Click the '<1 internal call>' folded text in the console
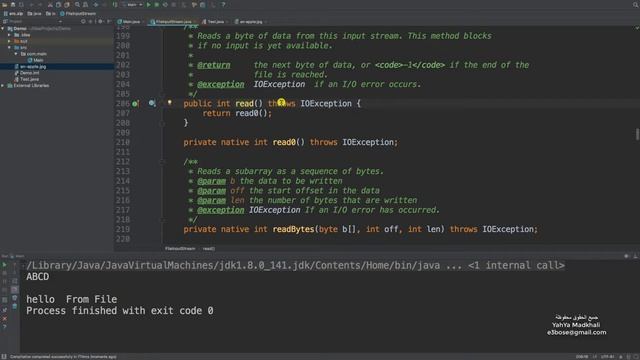Image resolution: width=640 pixels, height=360 pixels. [x=516, y=266]
